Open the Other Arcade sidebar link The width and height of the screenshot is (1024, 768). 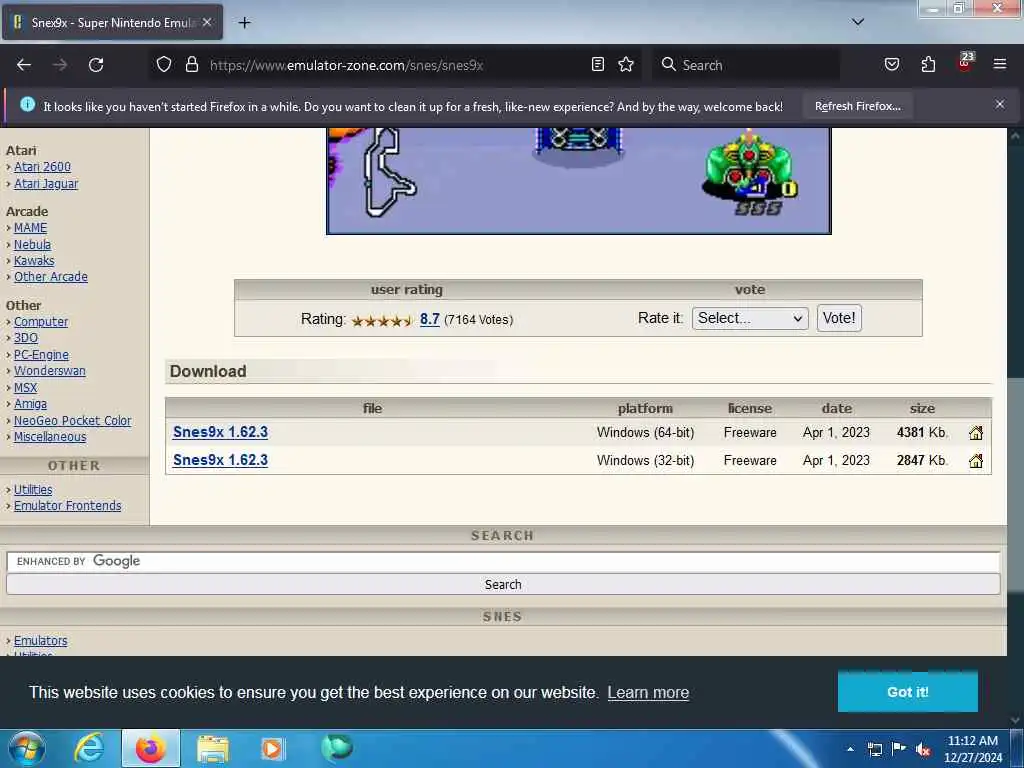click(x=50, y=277)
